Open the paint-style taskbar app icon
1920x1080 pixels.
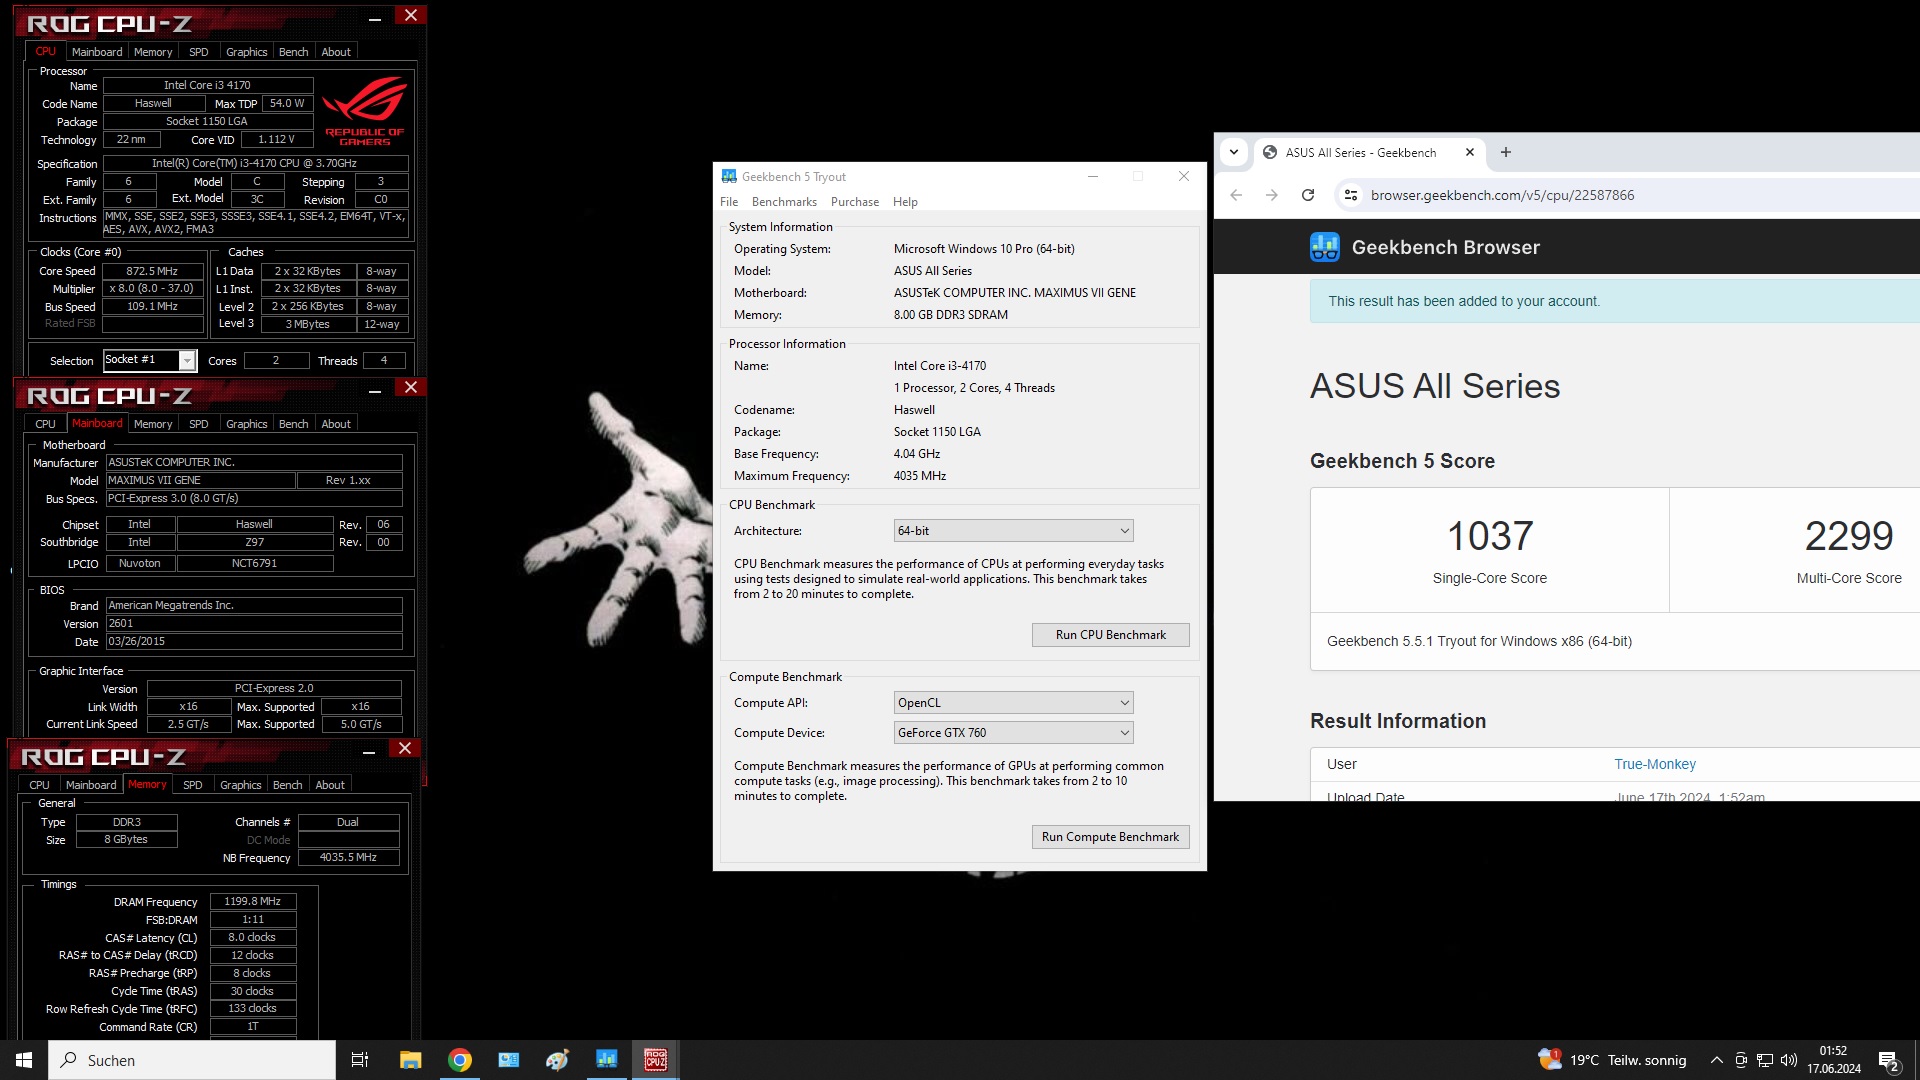(x=557, y=1060)
